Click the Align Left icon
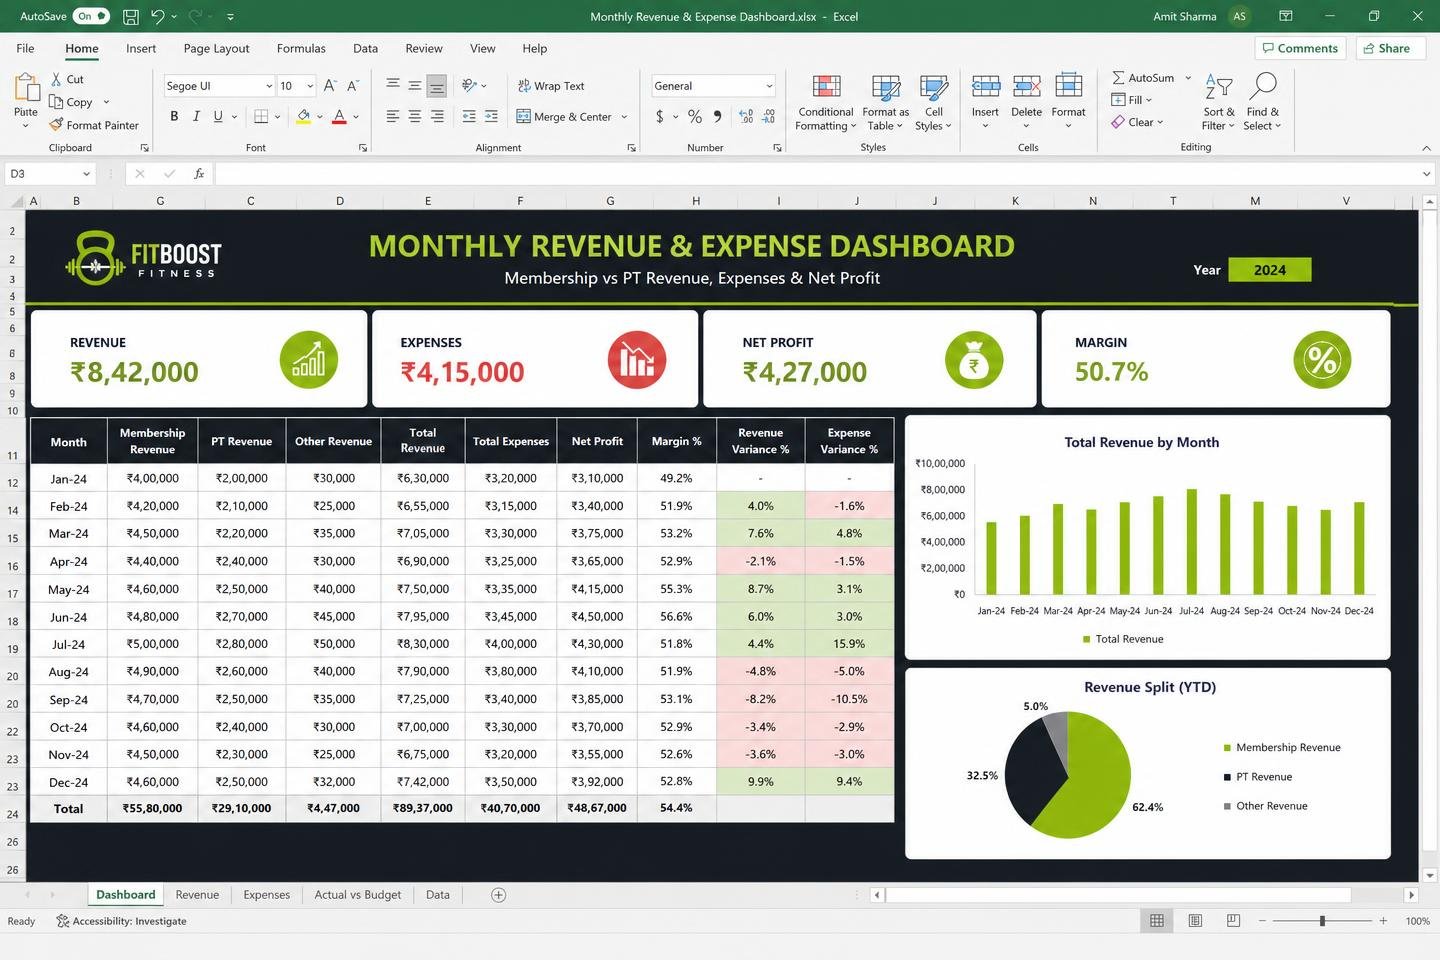1440x960 pixels. [393, 116]
